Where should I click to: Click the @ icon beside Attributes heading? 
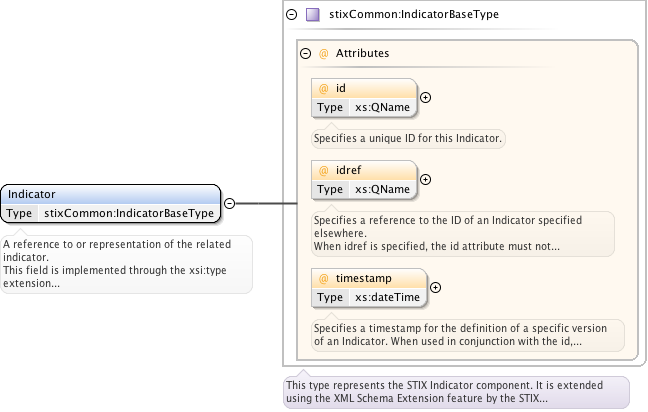pyautogui.click(x=323, y=53)
